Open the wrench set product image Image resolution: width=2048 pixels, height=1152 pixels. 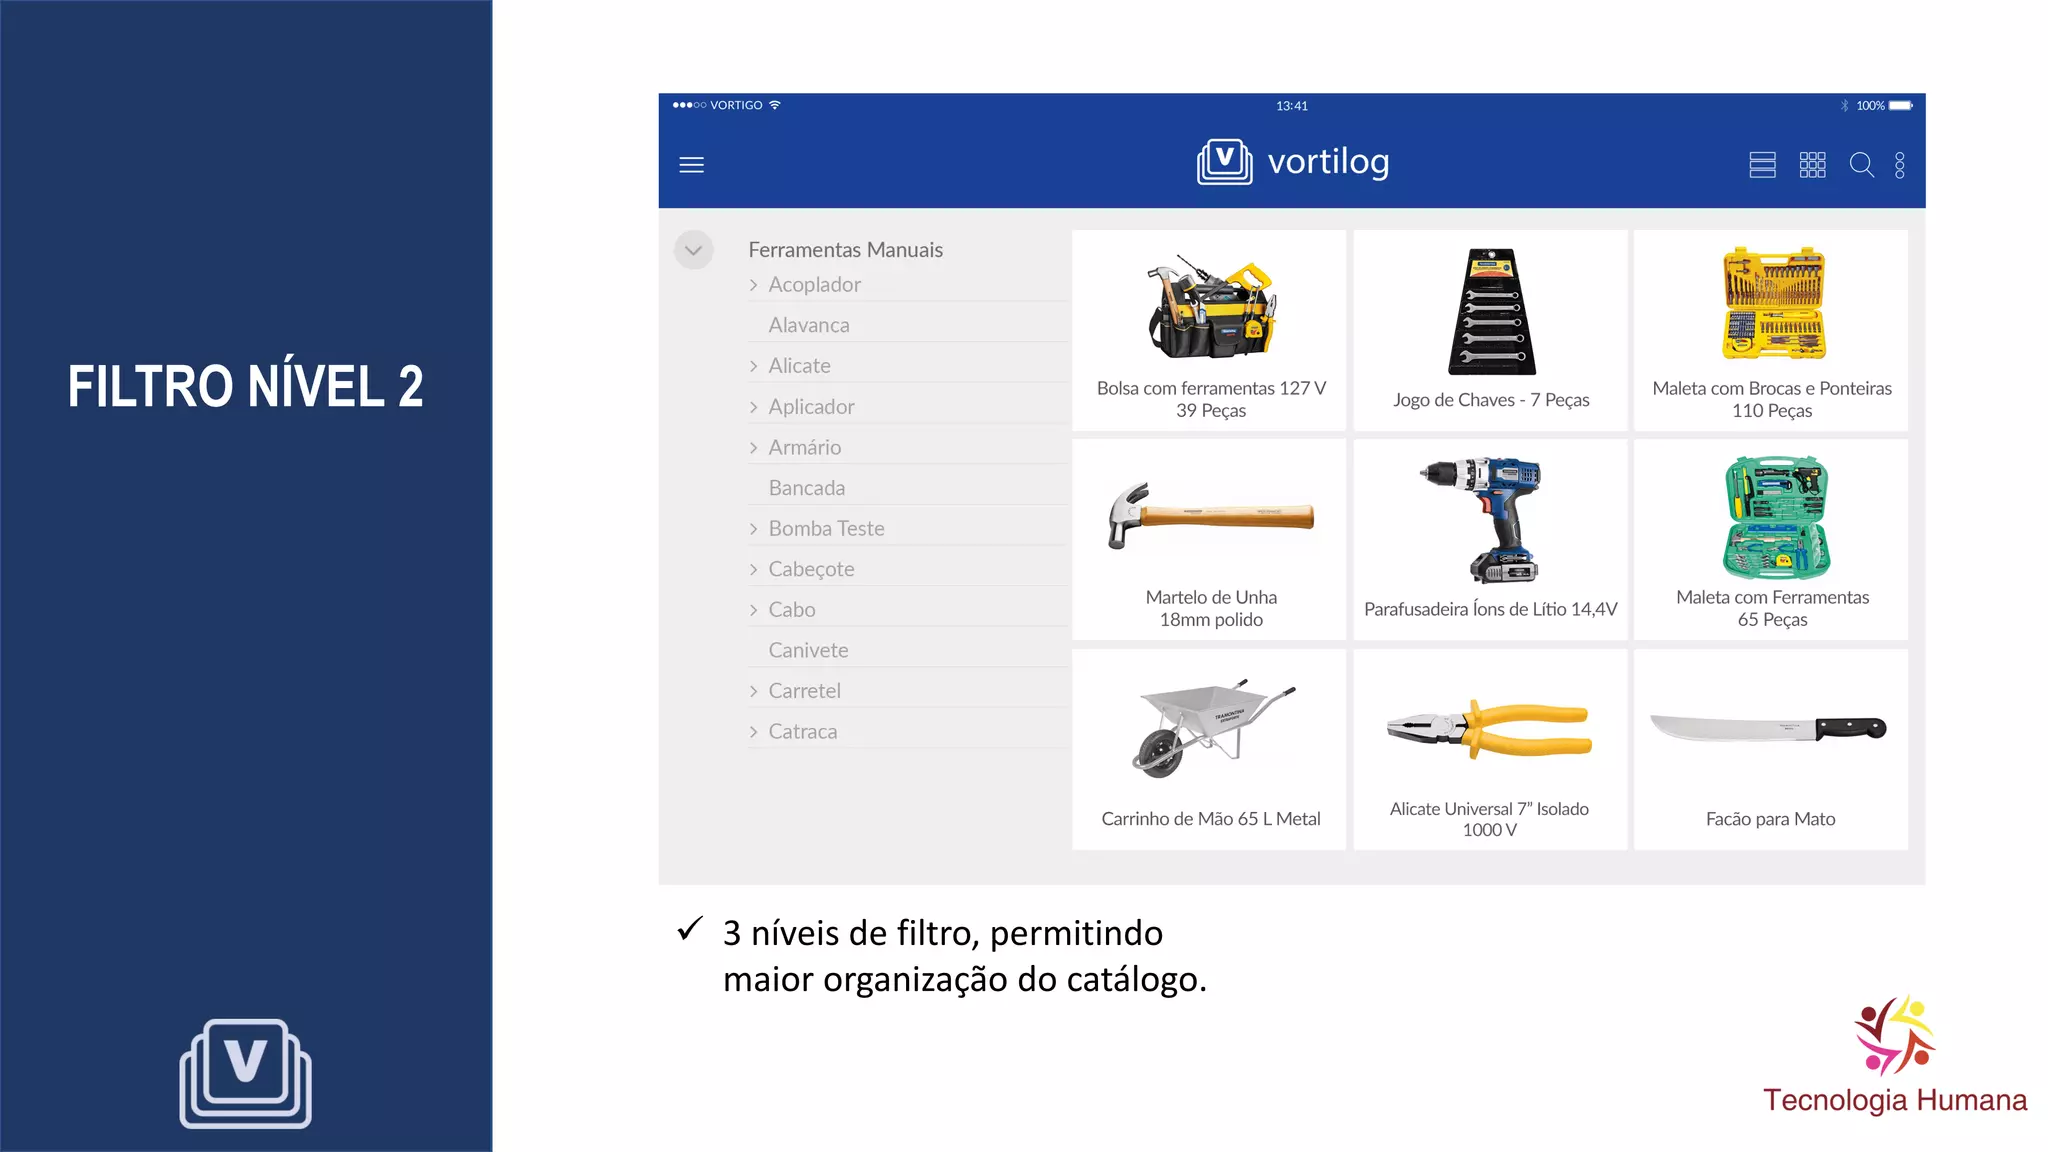coord(1491,311)
